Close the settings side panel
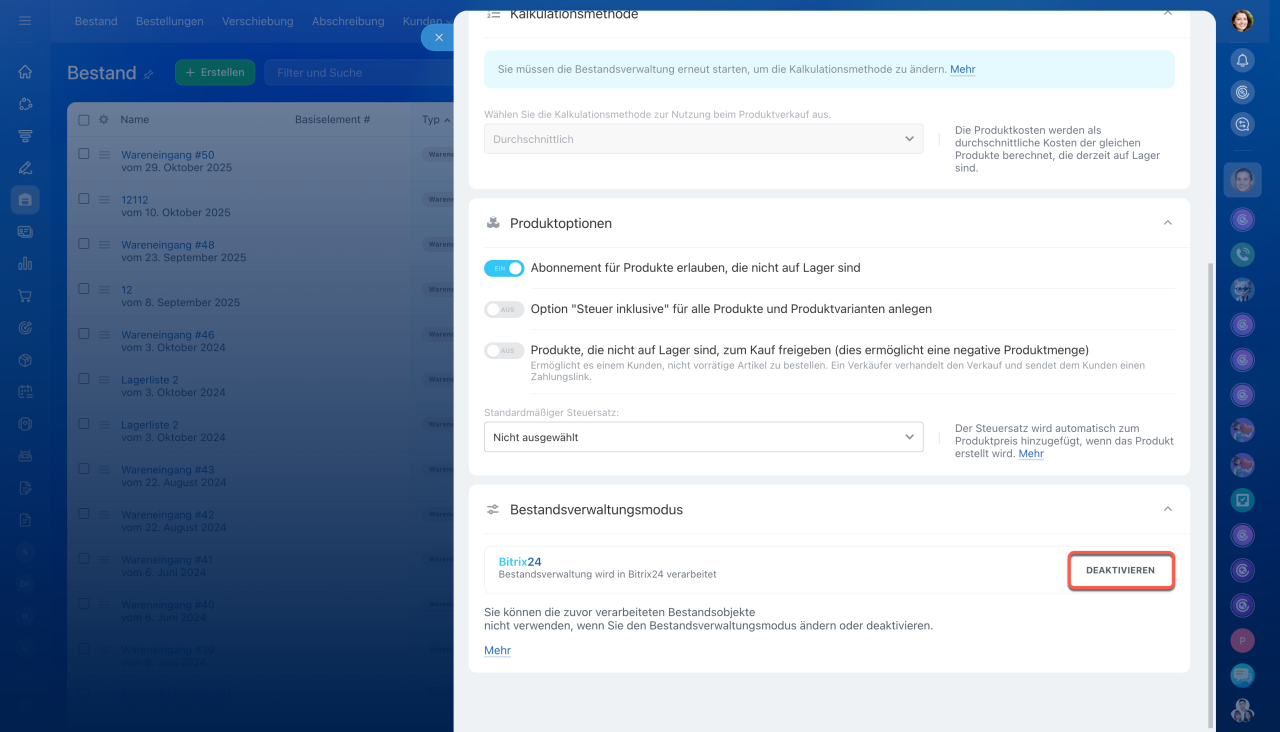This screenshot has width=1280, height=732. pos(438,37)
